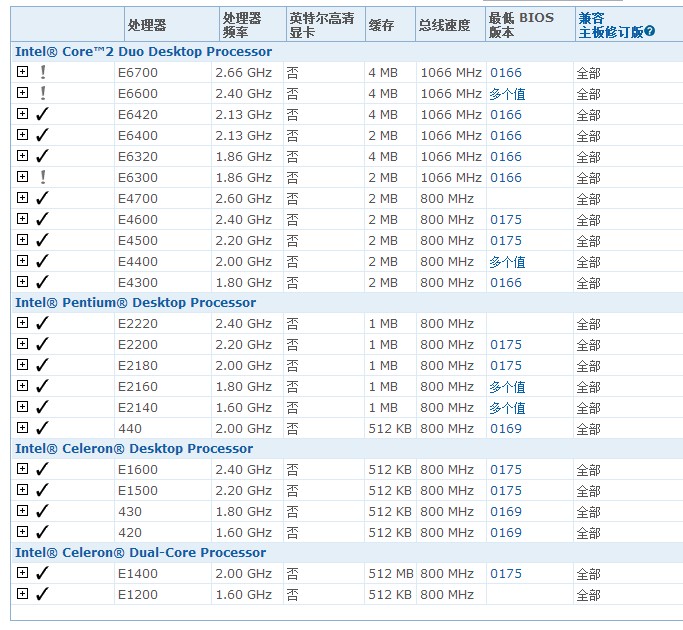This screenshot has height=630, width=683.
Task: Click the help icon beside 主板修订版 header
Action: (650, 32)
